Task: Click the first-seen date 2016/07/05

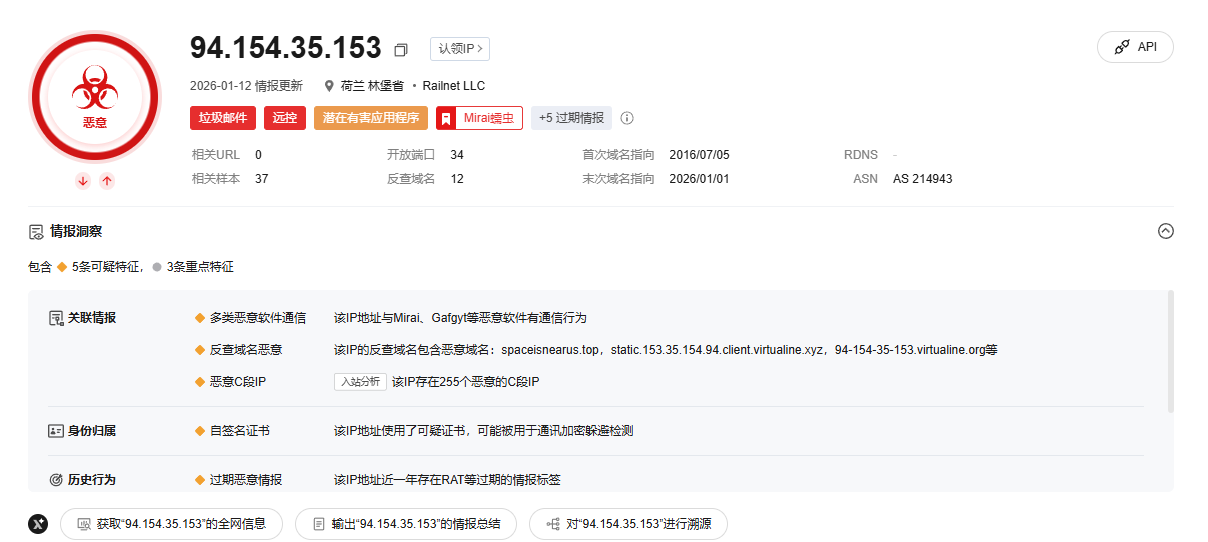Action: (700, 155)
